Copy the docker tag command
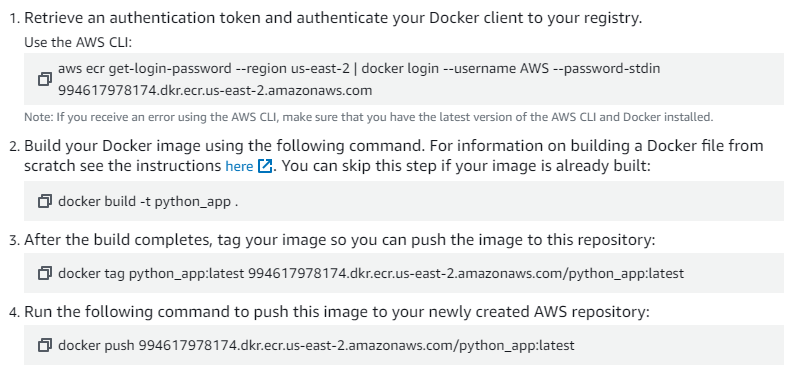This screenshot has width=793, height=372. 45,273
